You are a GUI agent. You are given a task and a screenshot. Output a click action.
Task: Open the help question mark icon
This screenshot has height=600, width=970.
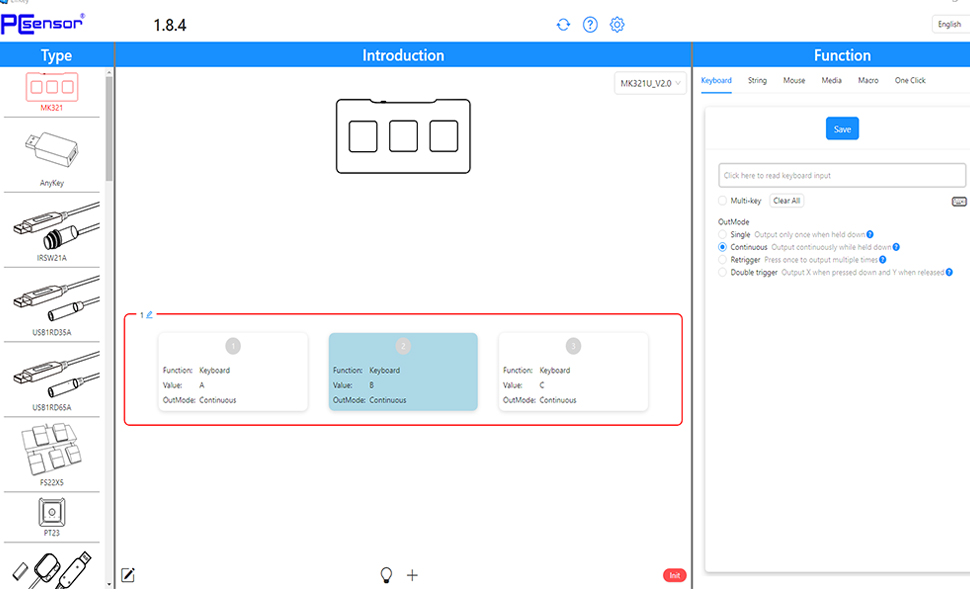tap(590, 25)
